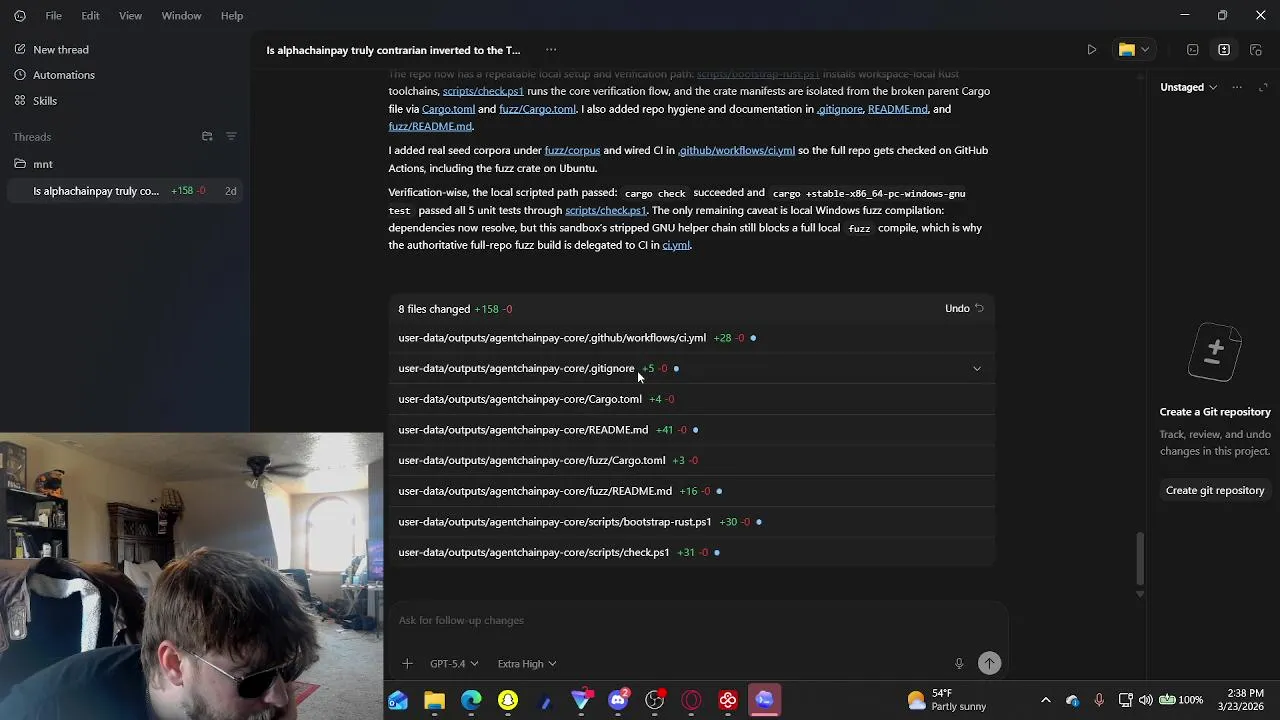
Task: Select the 'Is alphachainpay truly co...' thread
Action: point(125,191)
